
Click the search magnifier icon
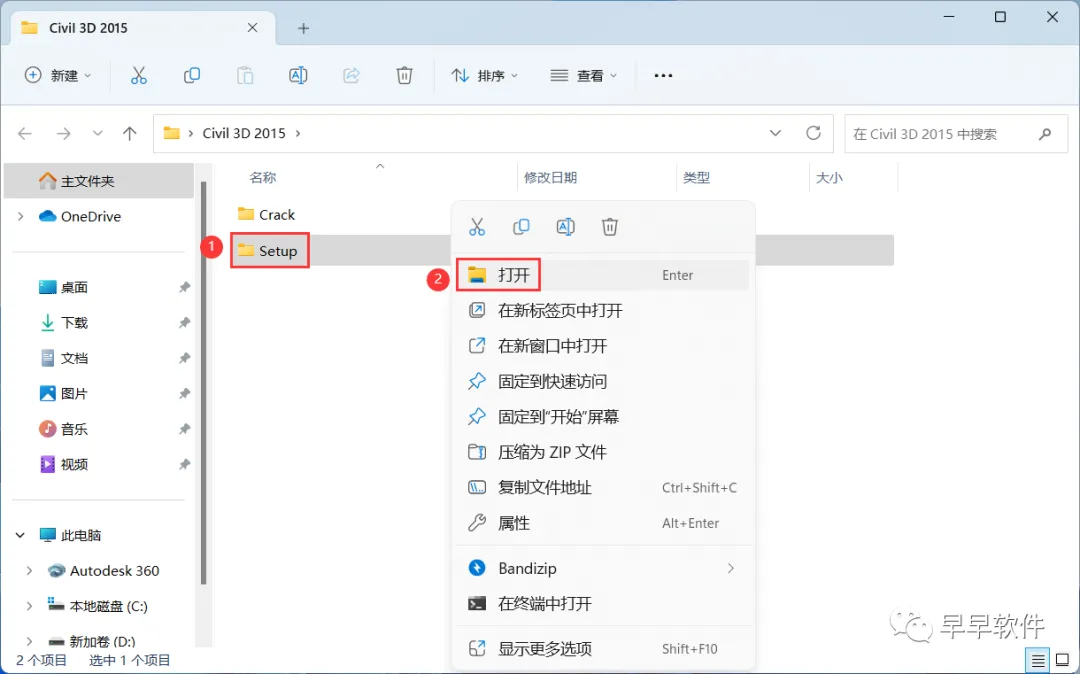(1045, 134)
